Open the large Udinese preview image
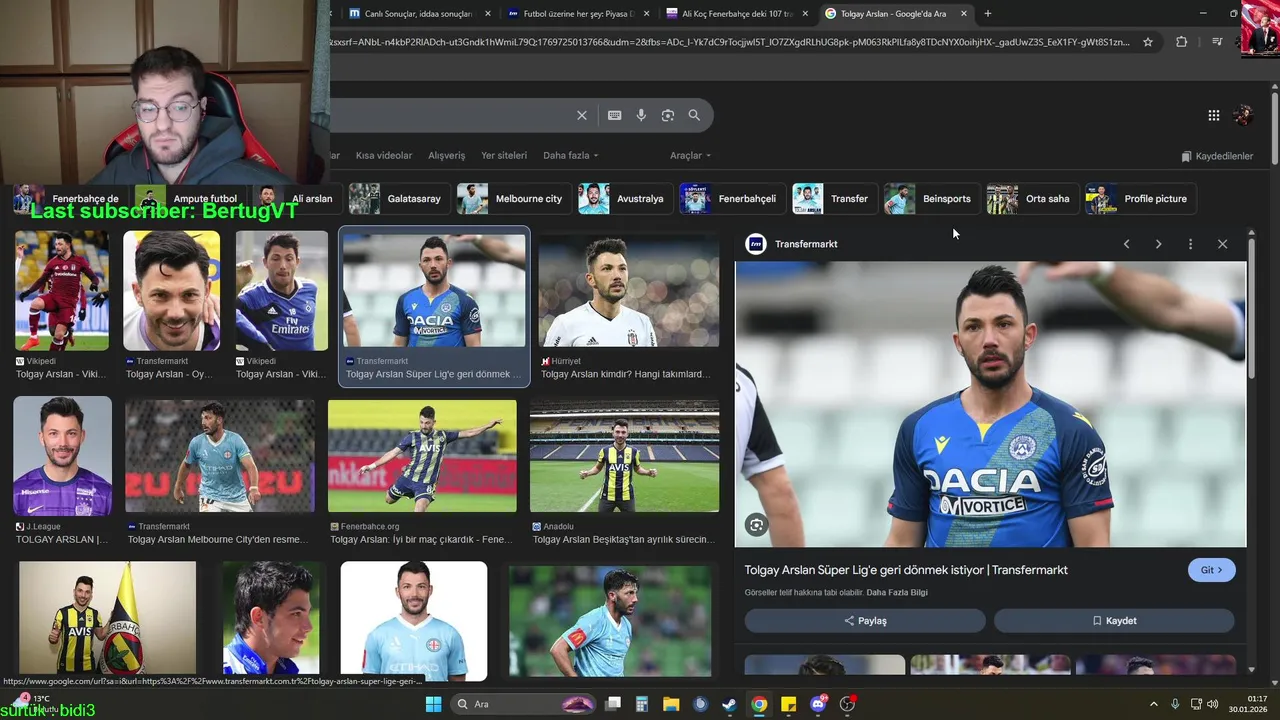The height and width of the screenshot is (720, 1280). click(991, 404)
